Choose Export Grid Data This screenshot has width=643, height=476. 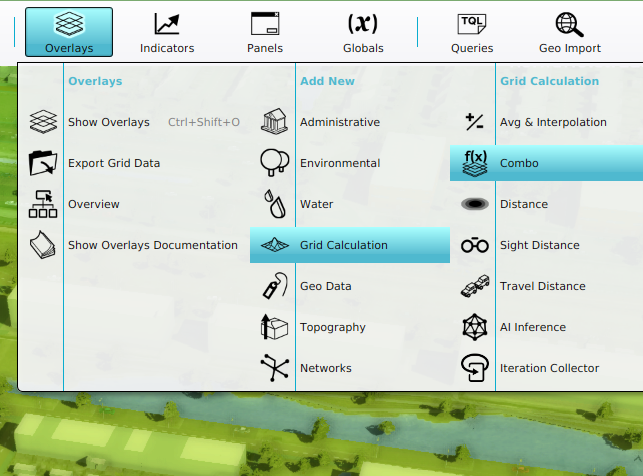pyautogui.click(x=113, y=163)
